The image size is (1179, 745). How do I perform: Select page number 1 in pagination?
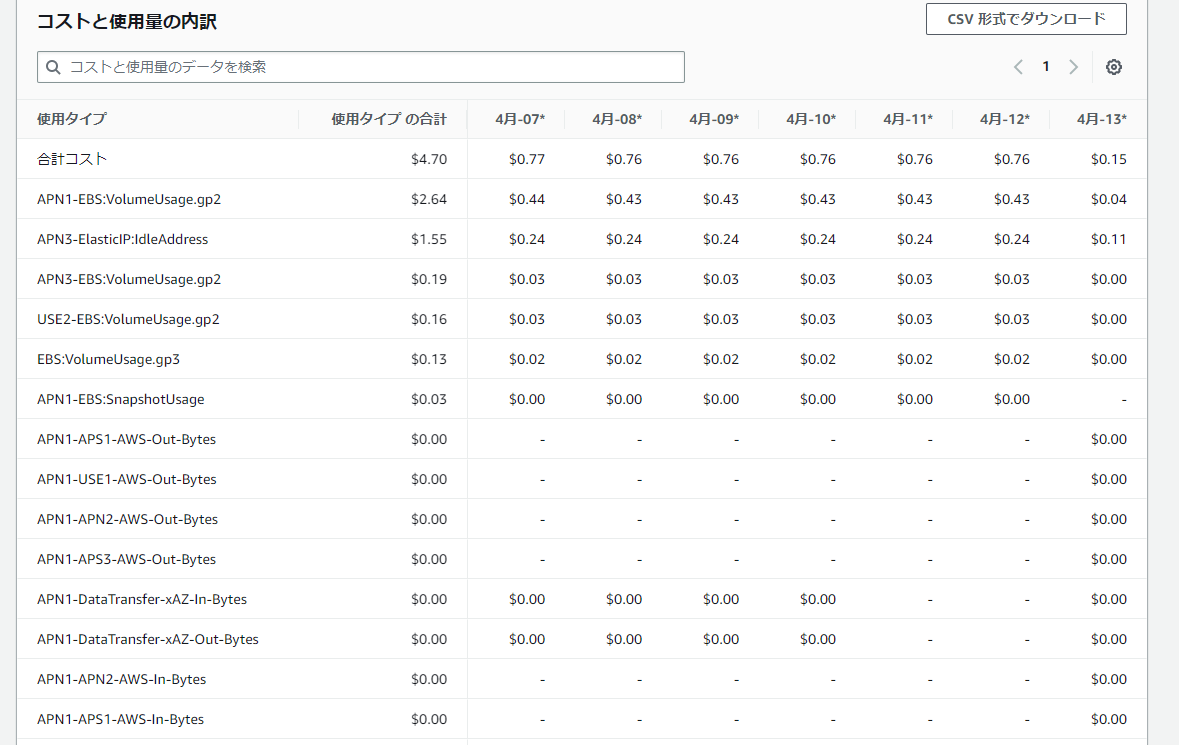pos(1046,67)
